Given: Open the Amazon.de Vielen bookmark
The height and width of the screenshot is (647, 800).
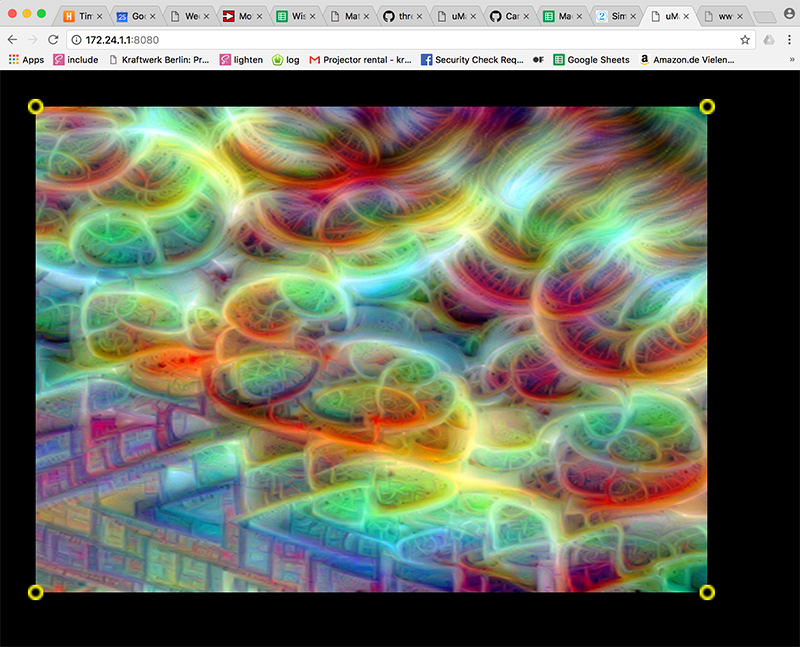Looking at the screenshot, I should [692, 59].
